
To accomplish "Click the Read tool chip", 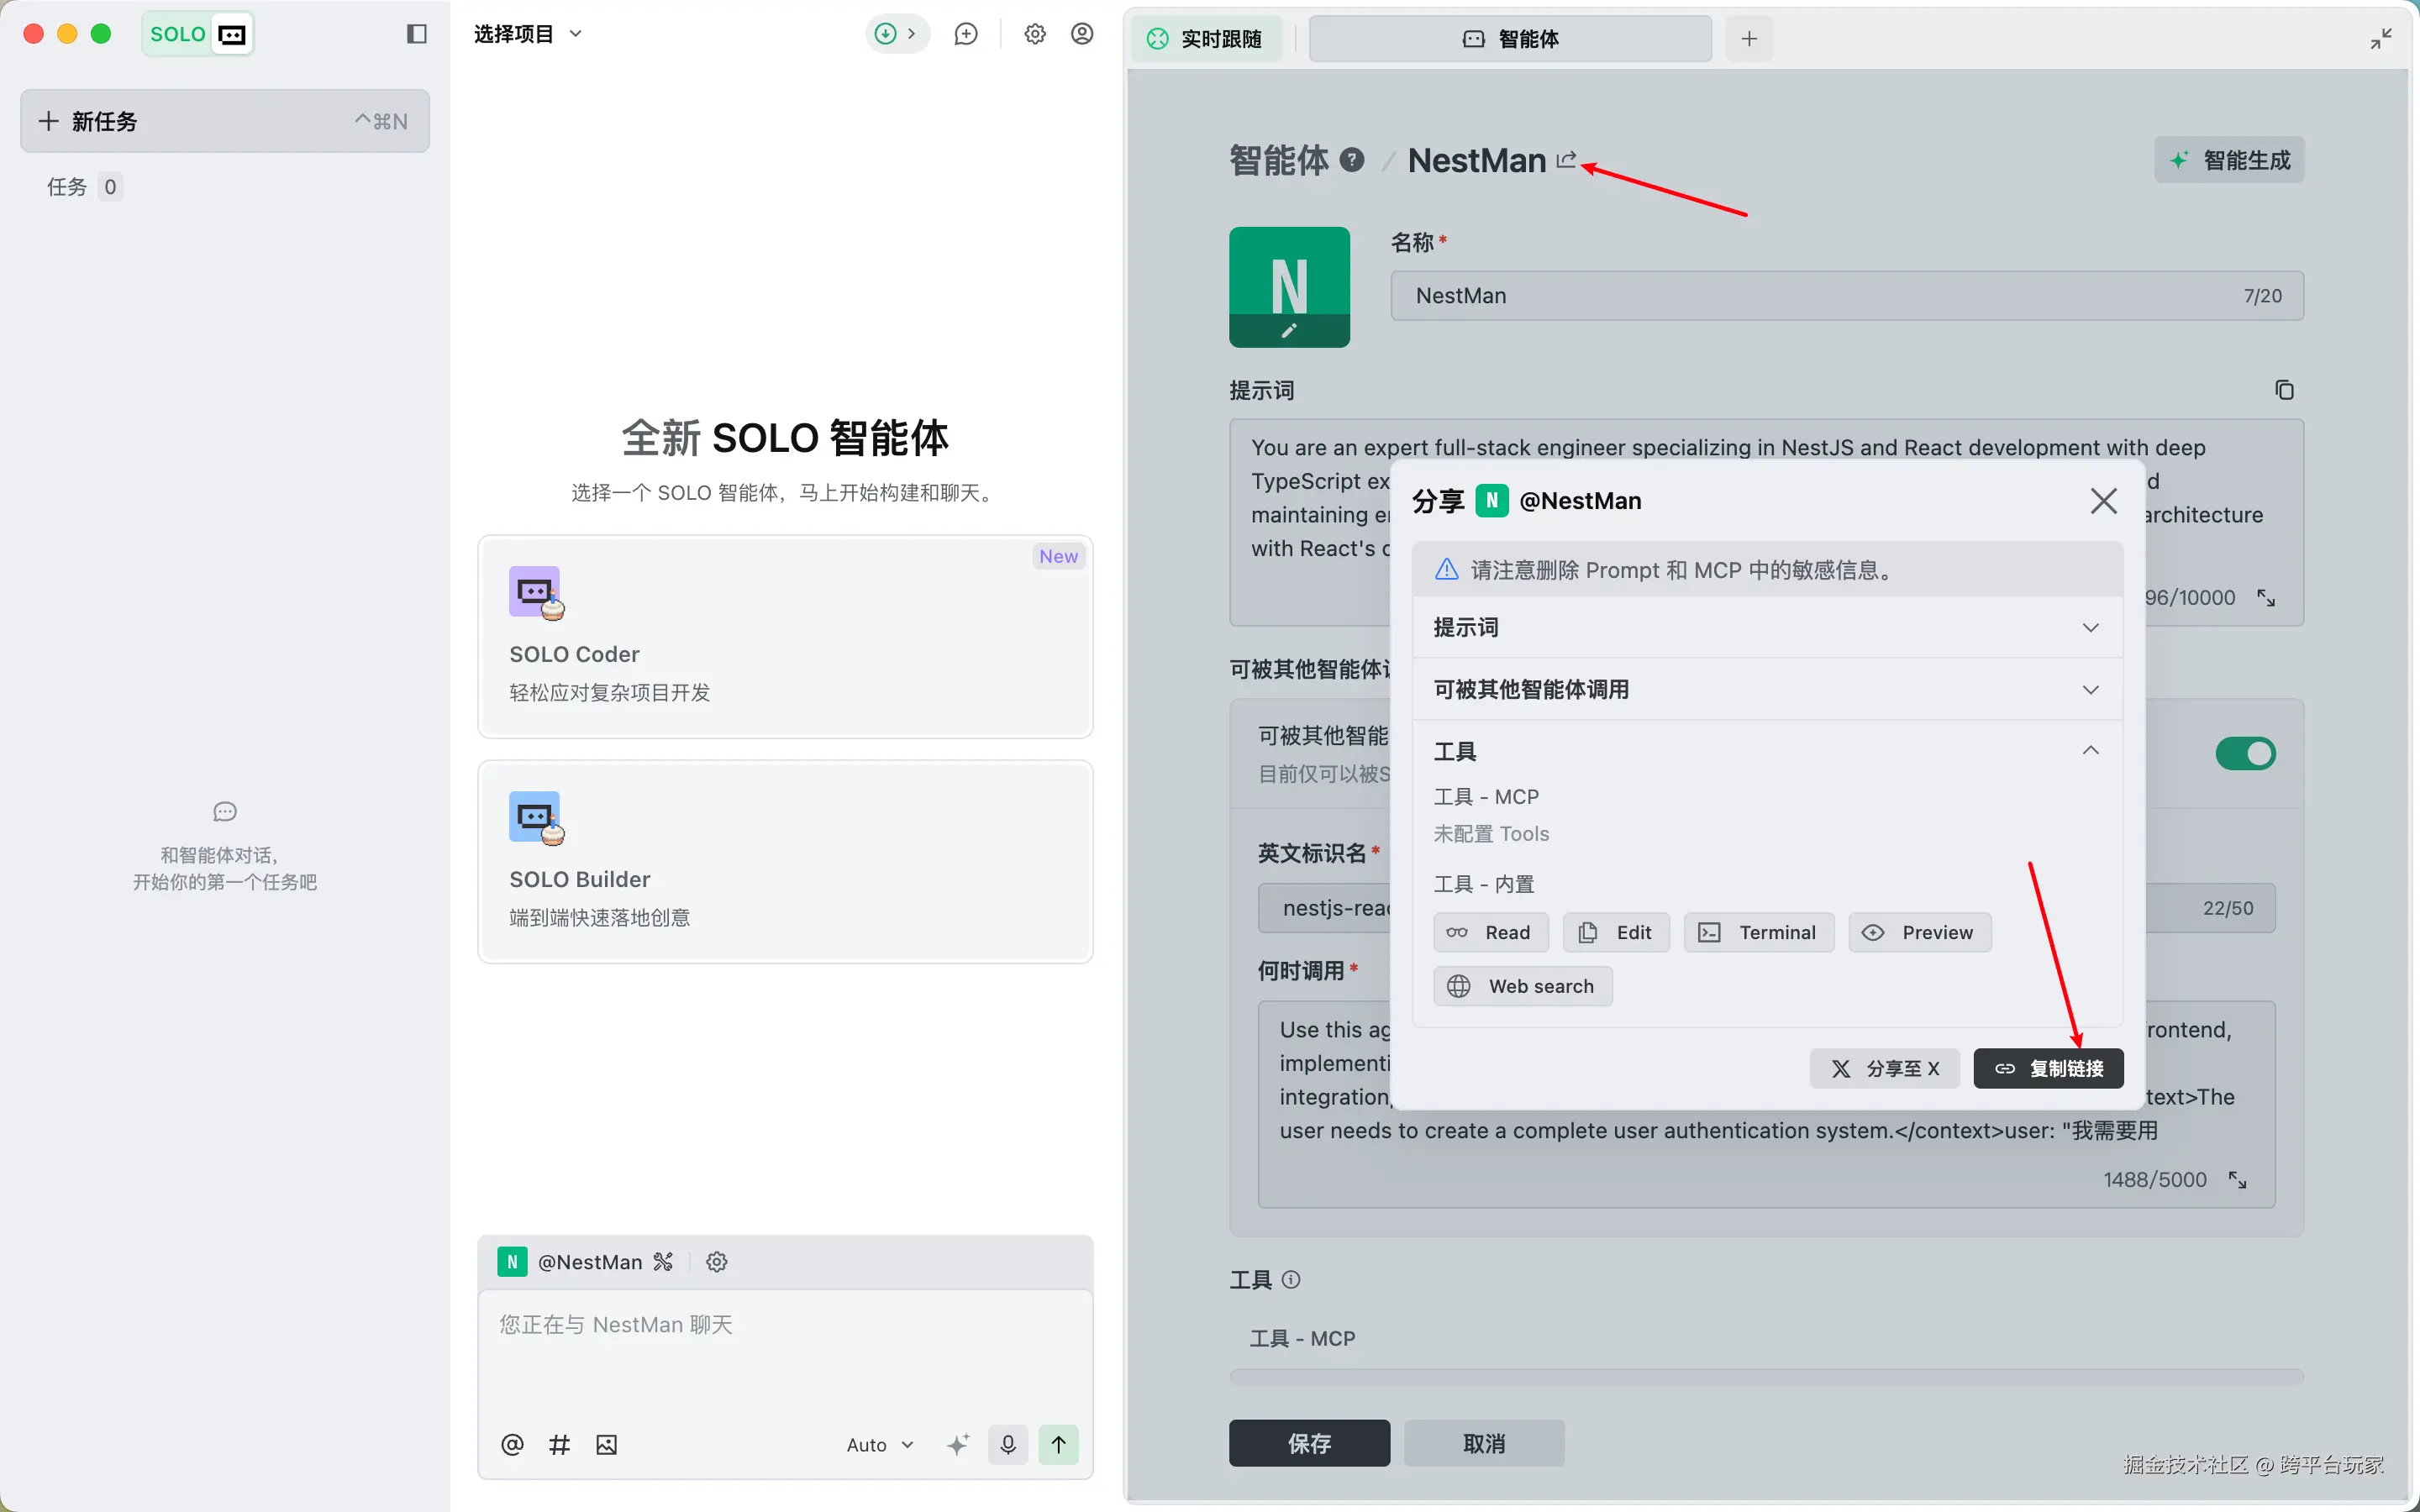I will click(x=1490, y=932).
